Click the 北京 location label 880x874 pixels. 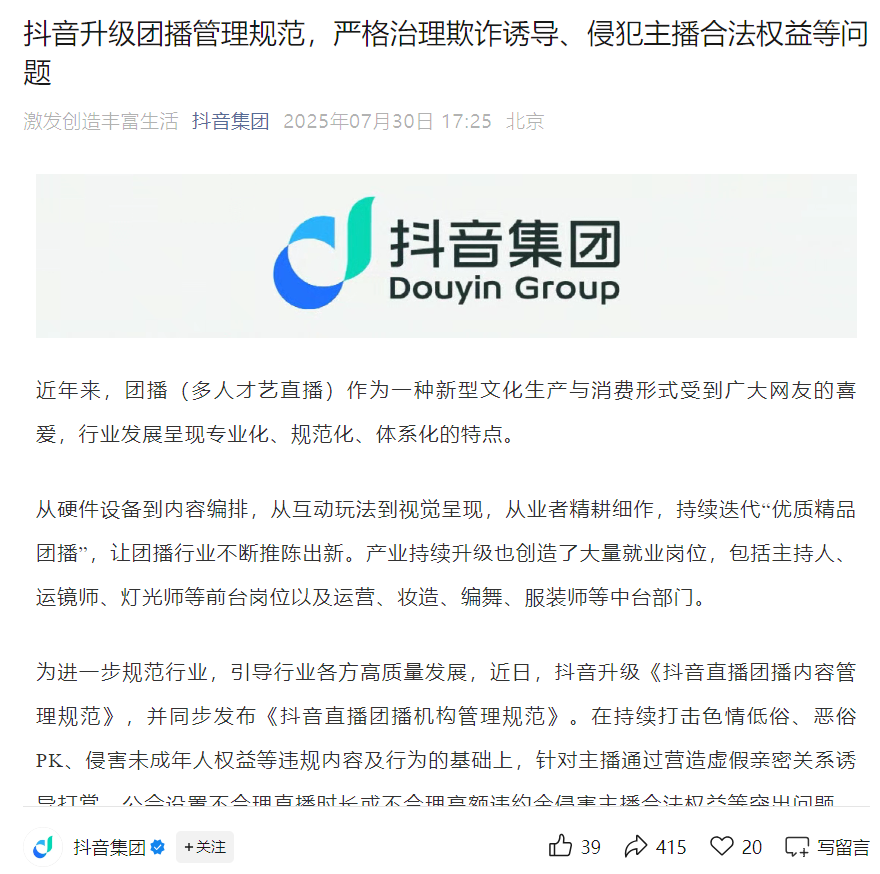click(525, 121)
